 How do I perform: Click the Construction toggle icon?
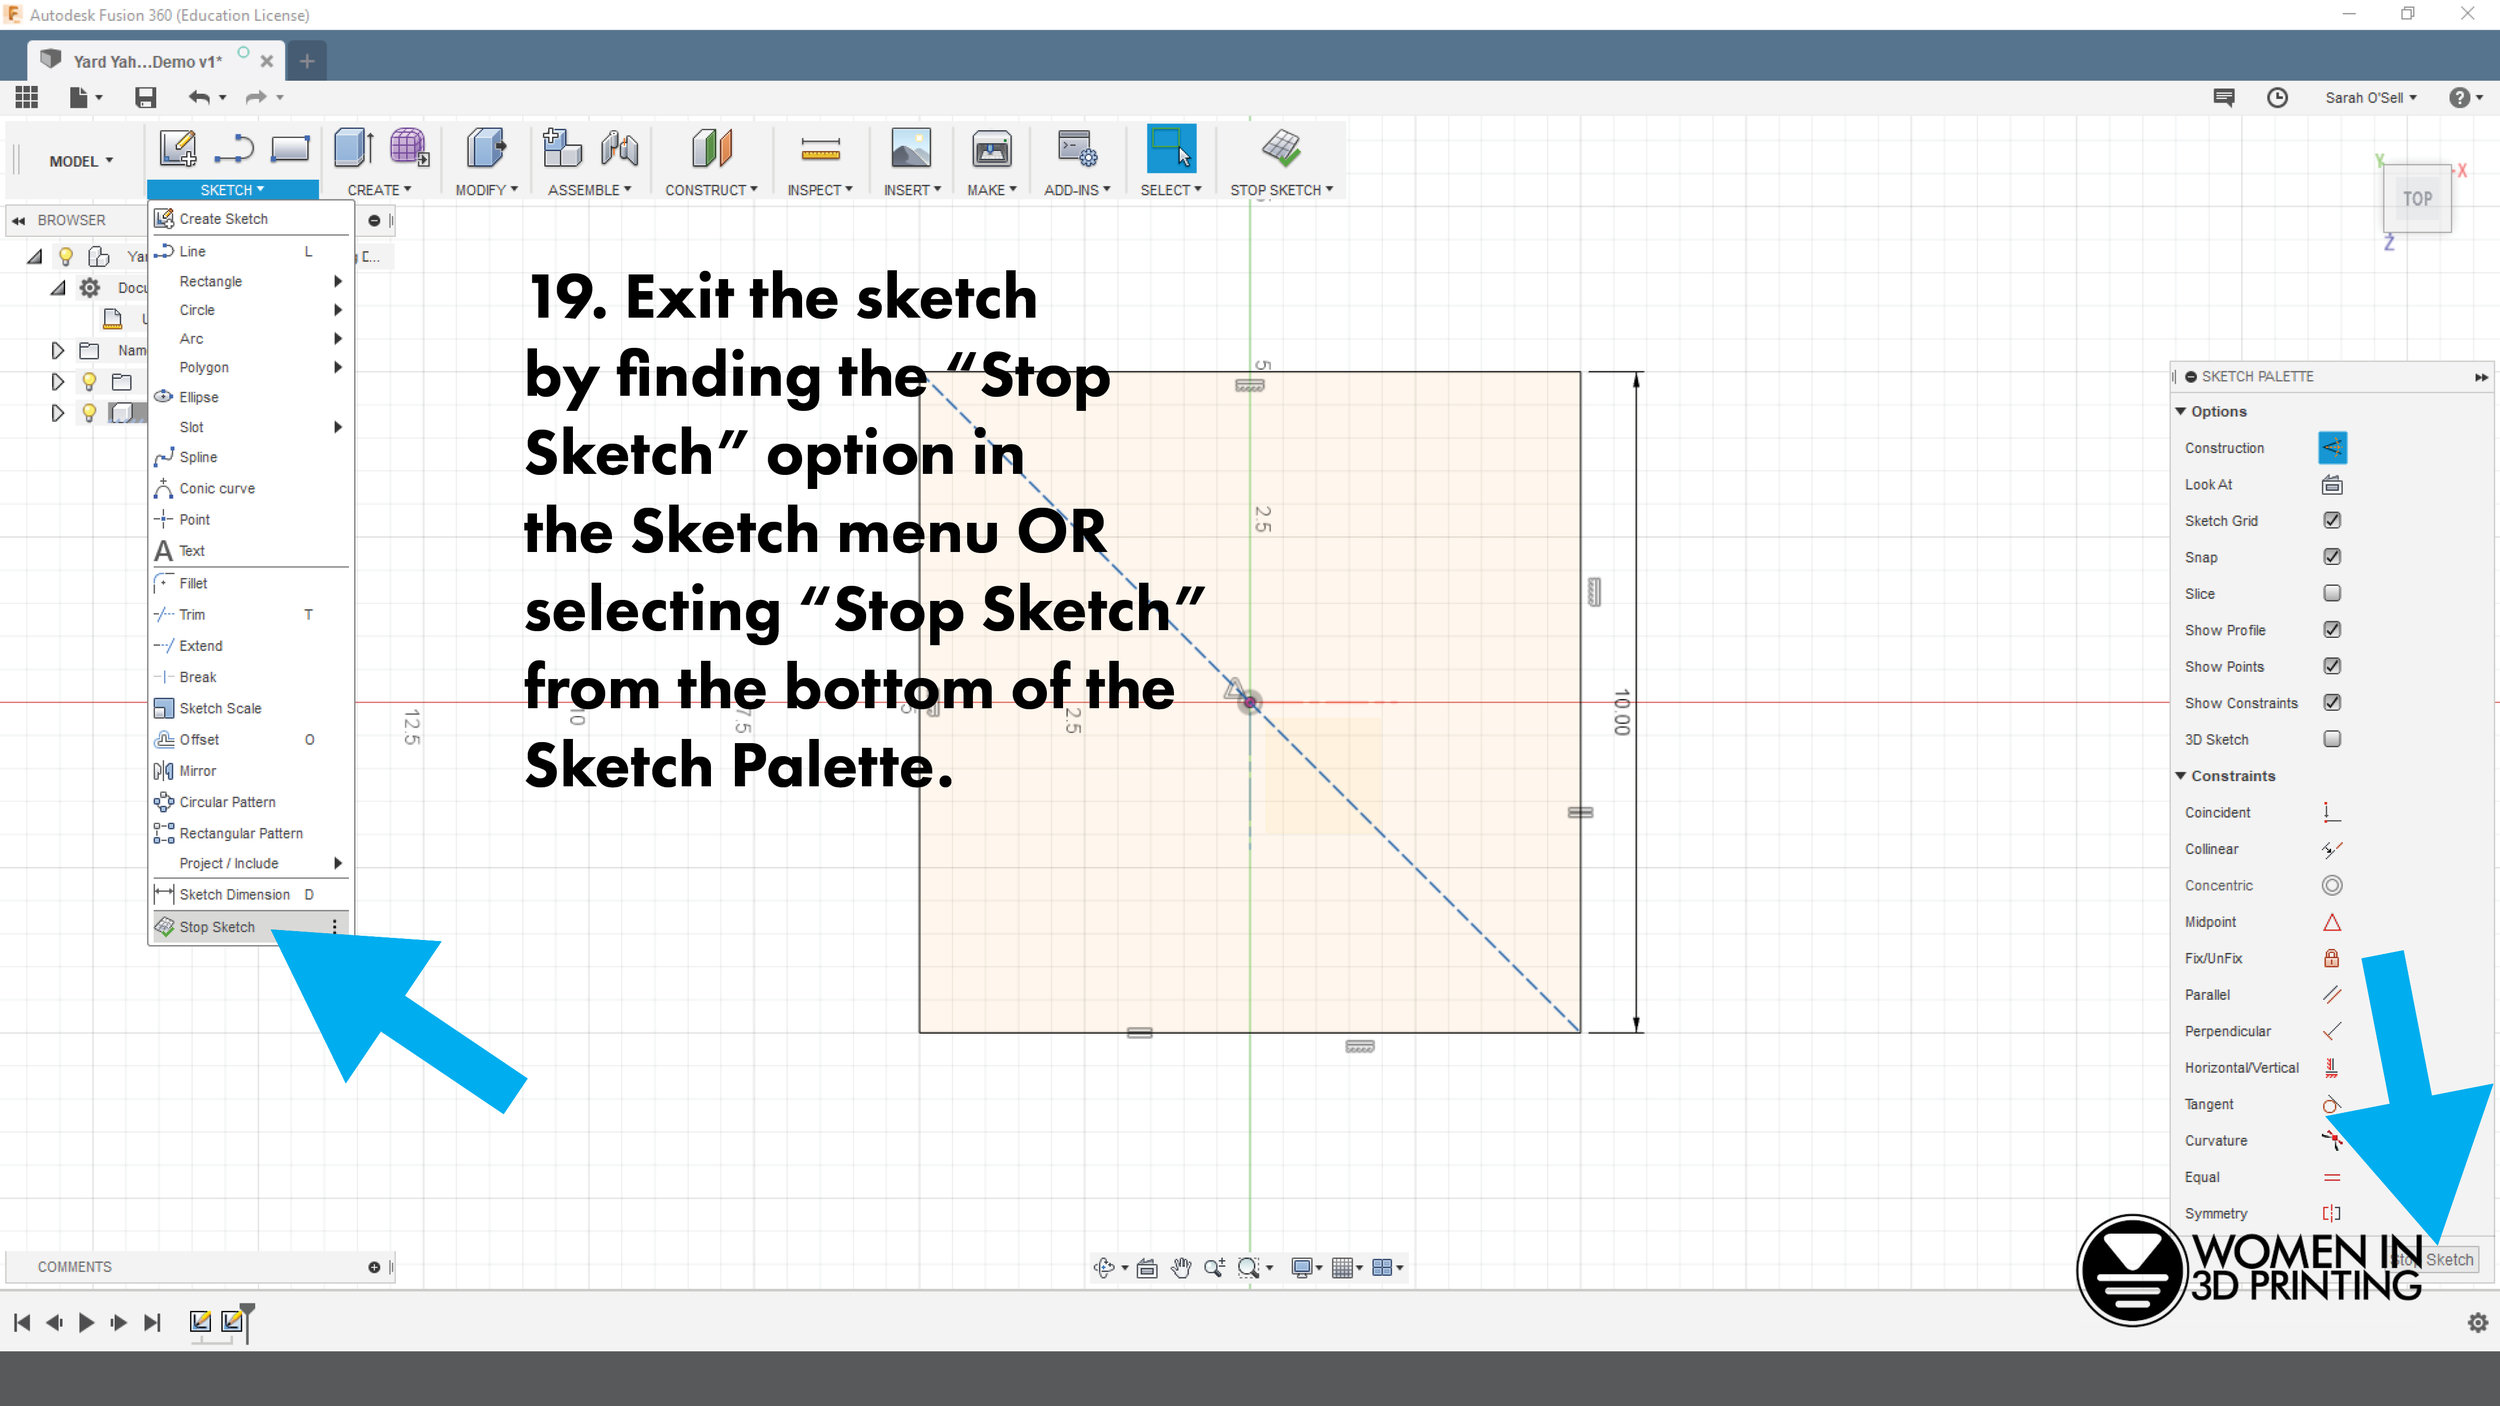click(2330, 448)
